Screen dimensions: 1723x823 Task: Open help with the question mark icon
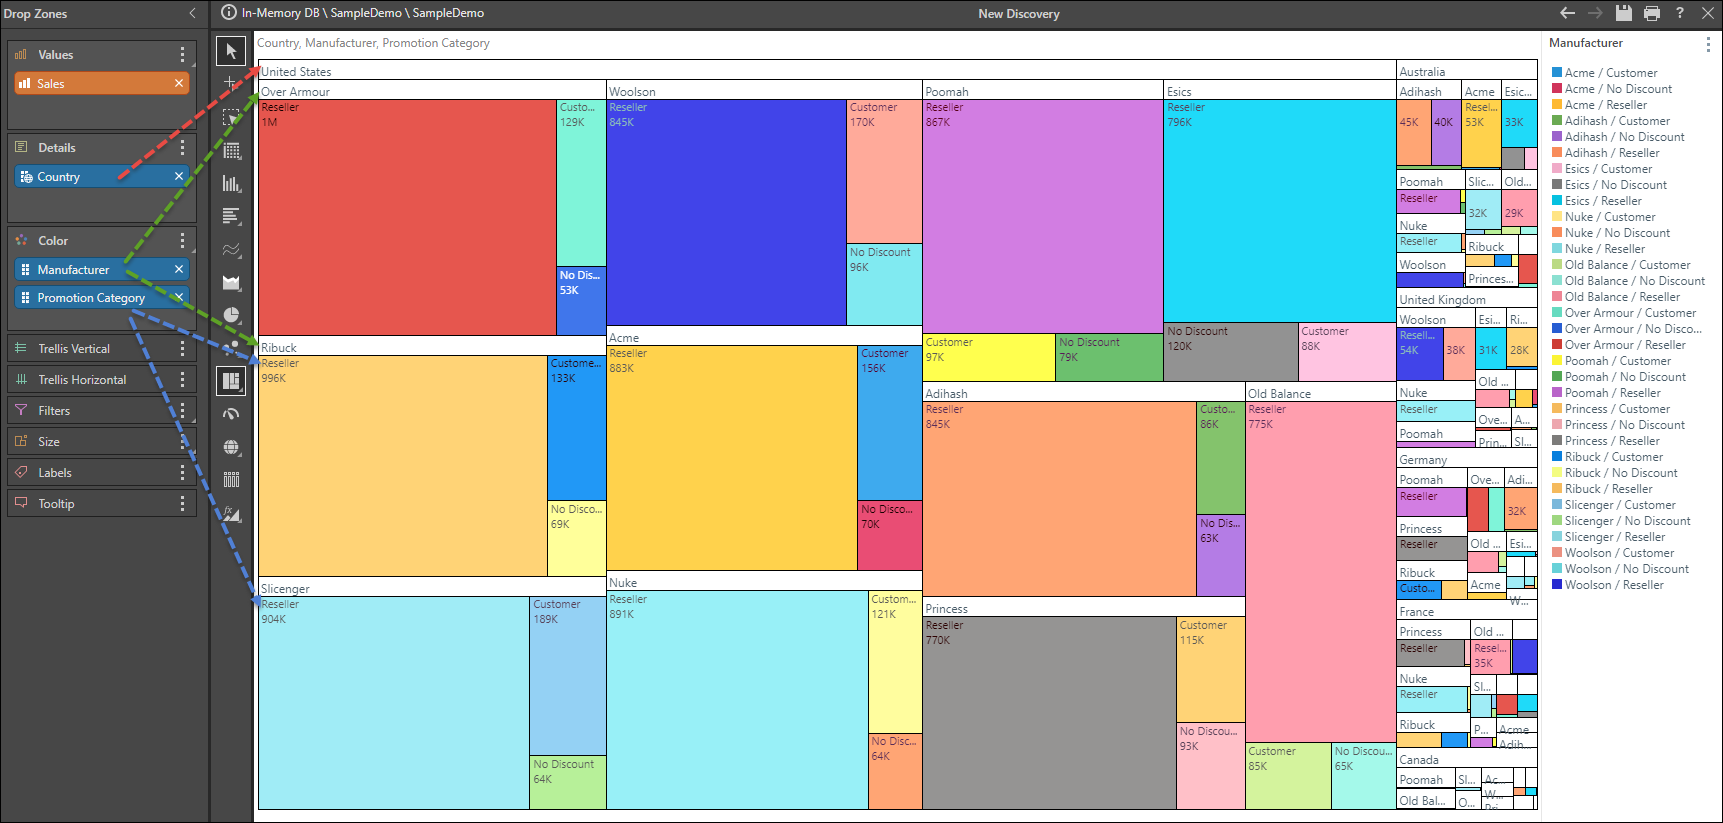(1680, 13)
